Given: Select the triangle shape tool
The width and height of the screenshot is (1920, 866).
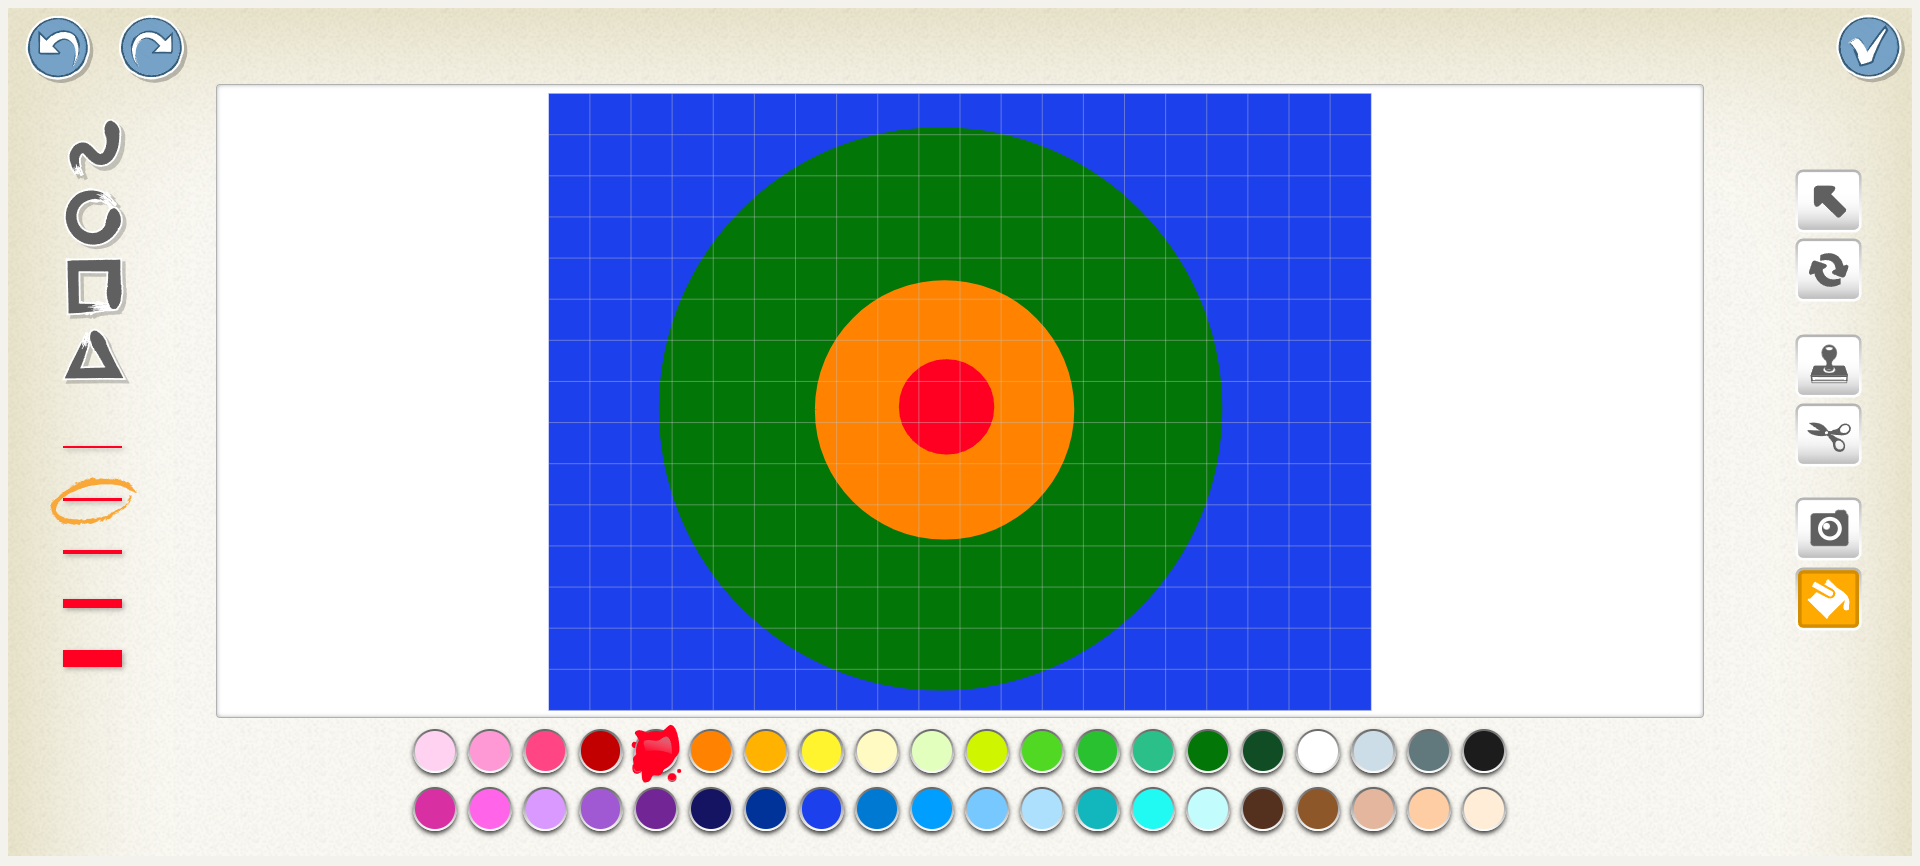Looking at the screenshot, I should point(95,357).
